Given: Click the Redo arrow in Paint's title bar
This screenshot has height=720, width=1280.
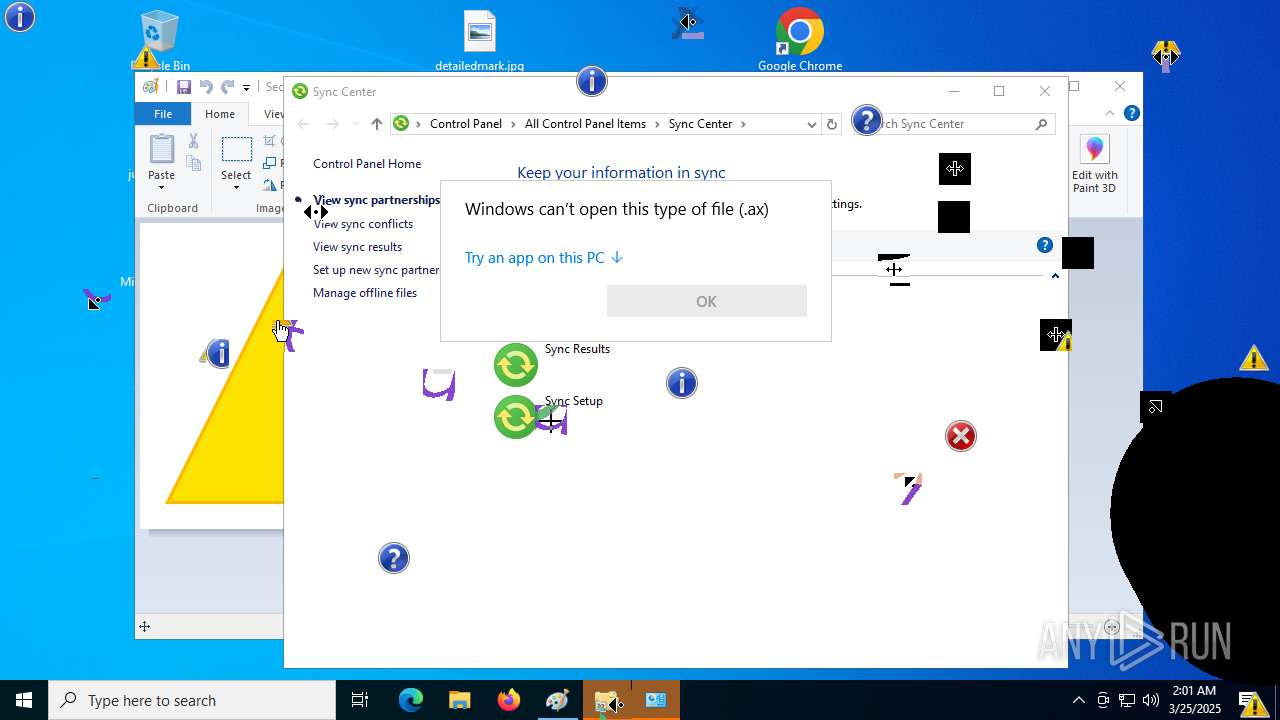Looking at the screenshot, I should pos(228,87).
